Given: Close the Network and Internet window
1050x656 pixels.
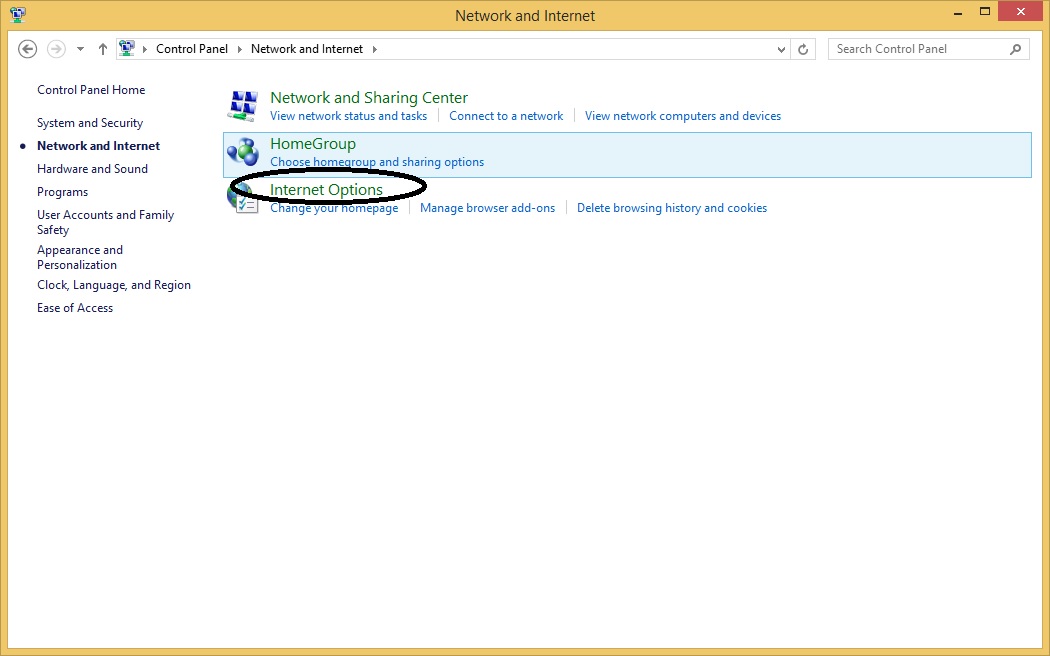Looking at the screenshot, I should 1021,11.
